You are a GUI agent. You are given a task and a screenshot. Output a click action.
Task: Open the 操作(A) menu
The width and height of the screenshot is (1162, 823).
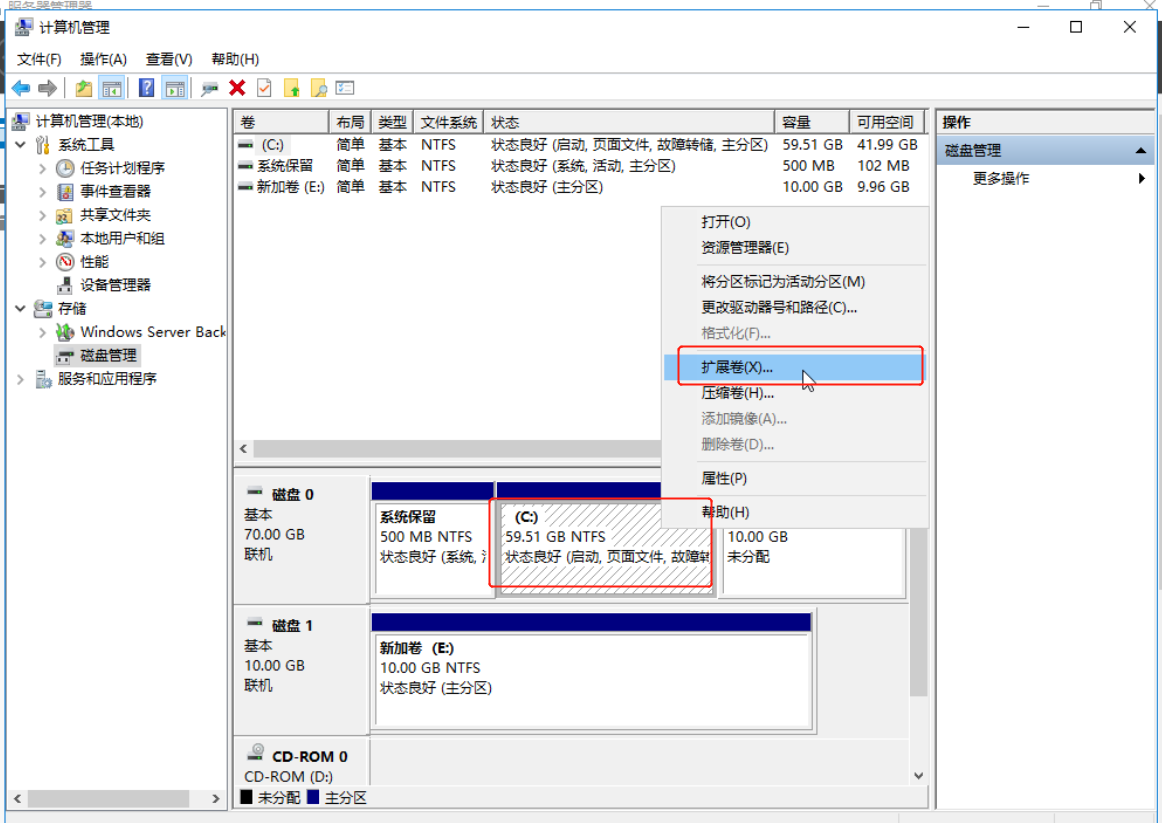click(103, 59)
